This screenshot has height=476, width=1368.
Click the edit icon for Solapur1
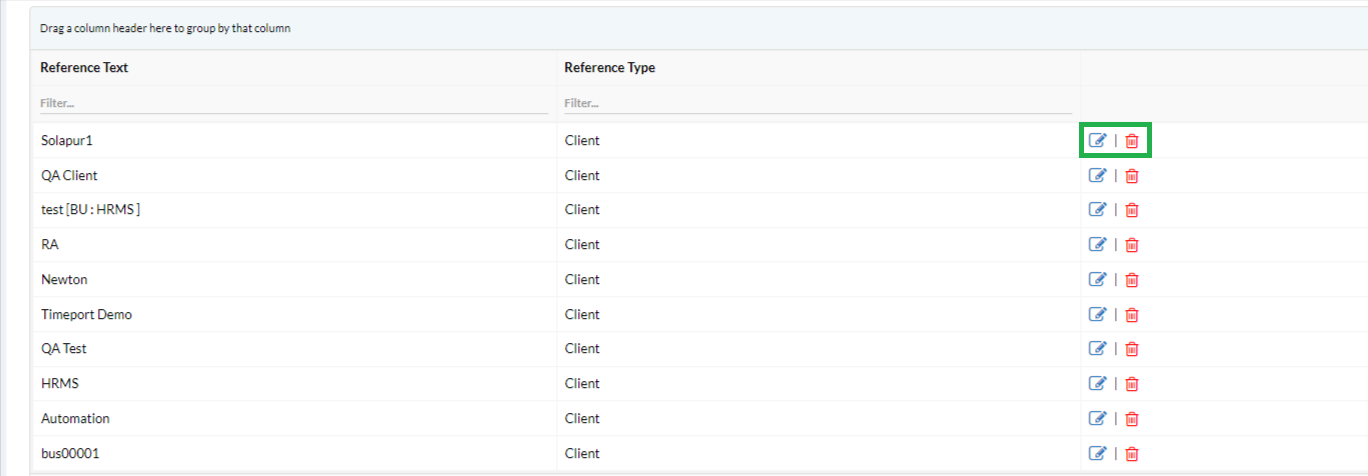tap(1097, 141)
